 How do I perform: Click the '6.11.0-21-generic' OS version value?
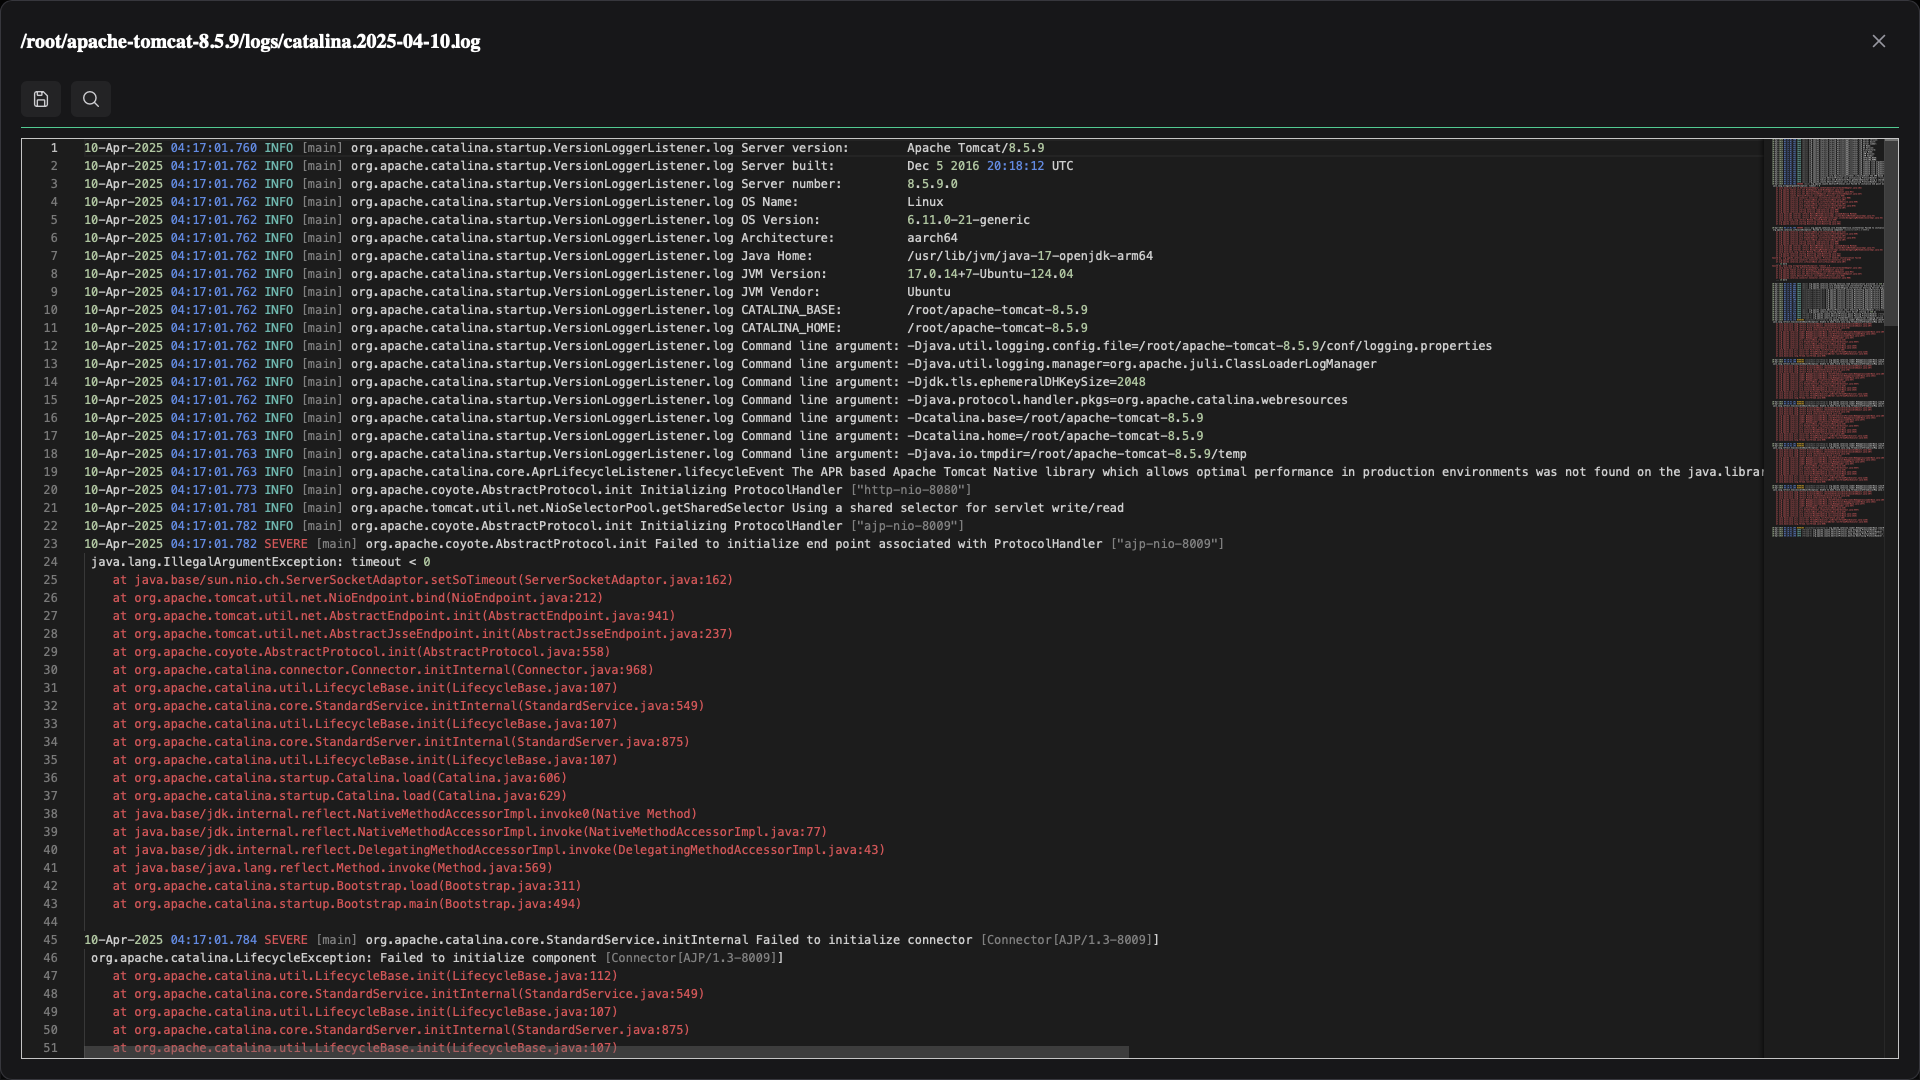point(968,220)
